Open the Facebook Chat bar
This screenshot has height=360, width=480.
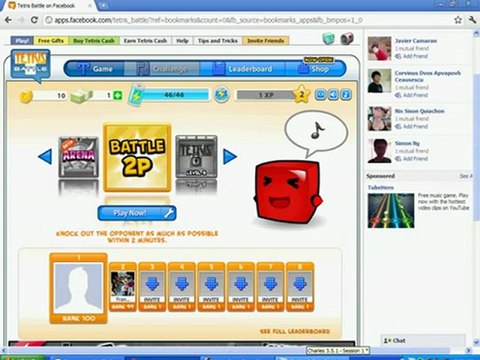[423, 340]
